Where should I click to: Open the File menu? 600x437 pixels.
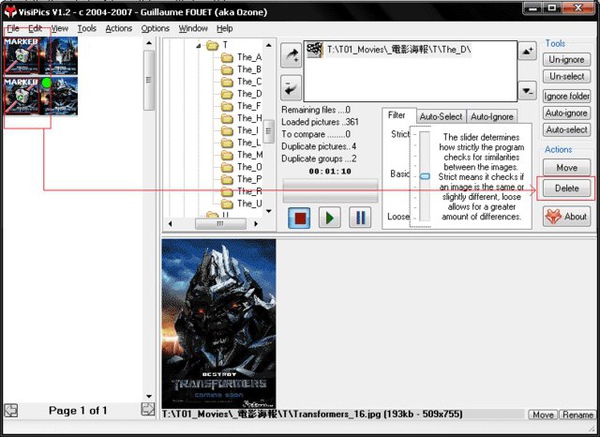(x=13, y=28)
